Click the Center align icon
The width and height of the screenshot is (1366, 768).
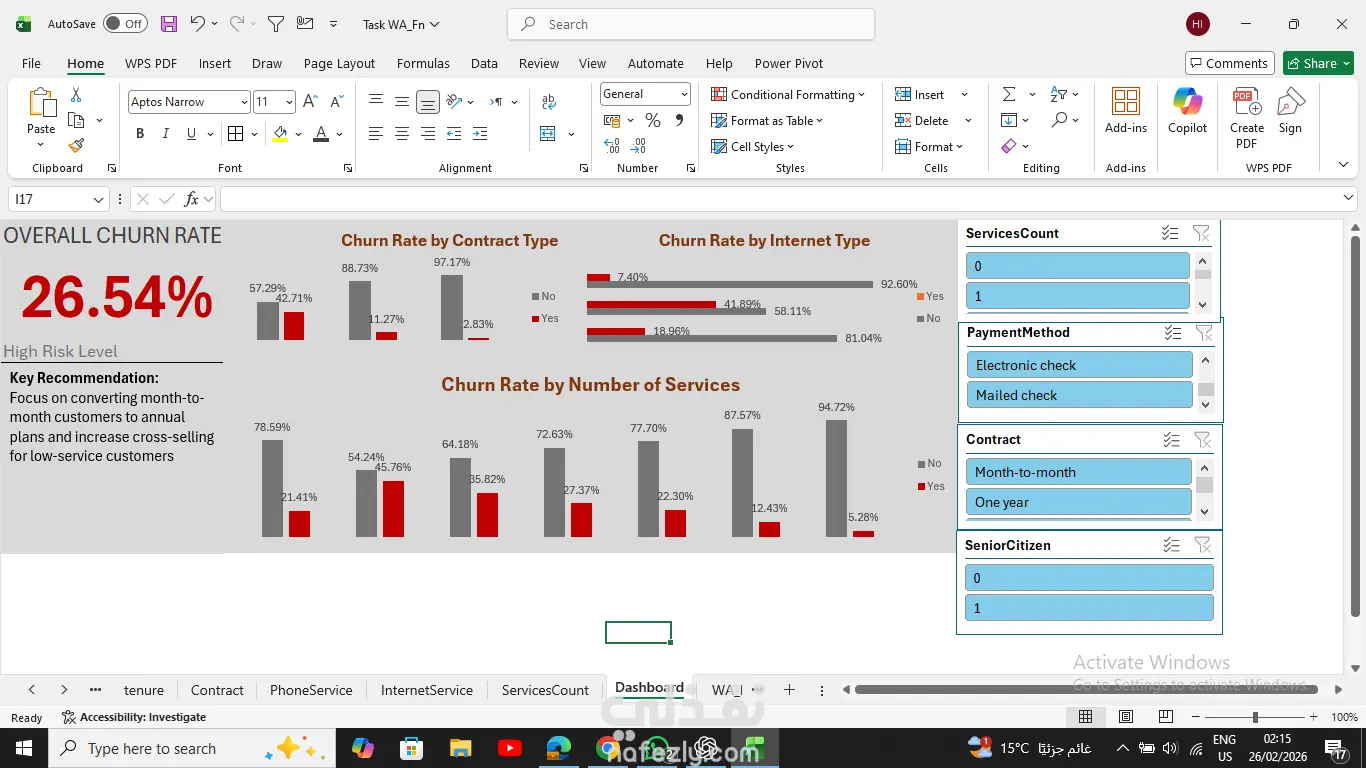402,134
